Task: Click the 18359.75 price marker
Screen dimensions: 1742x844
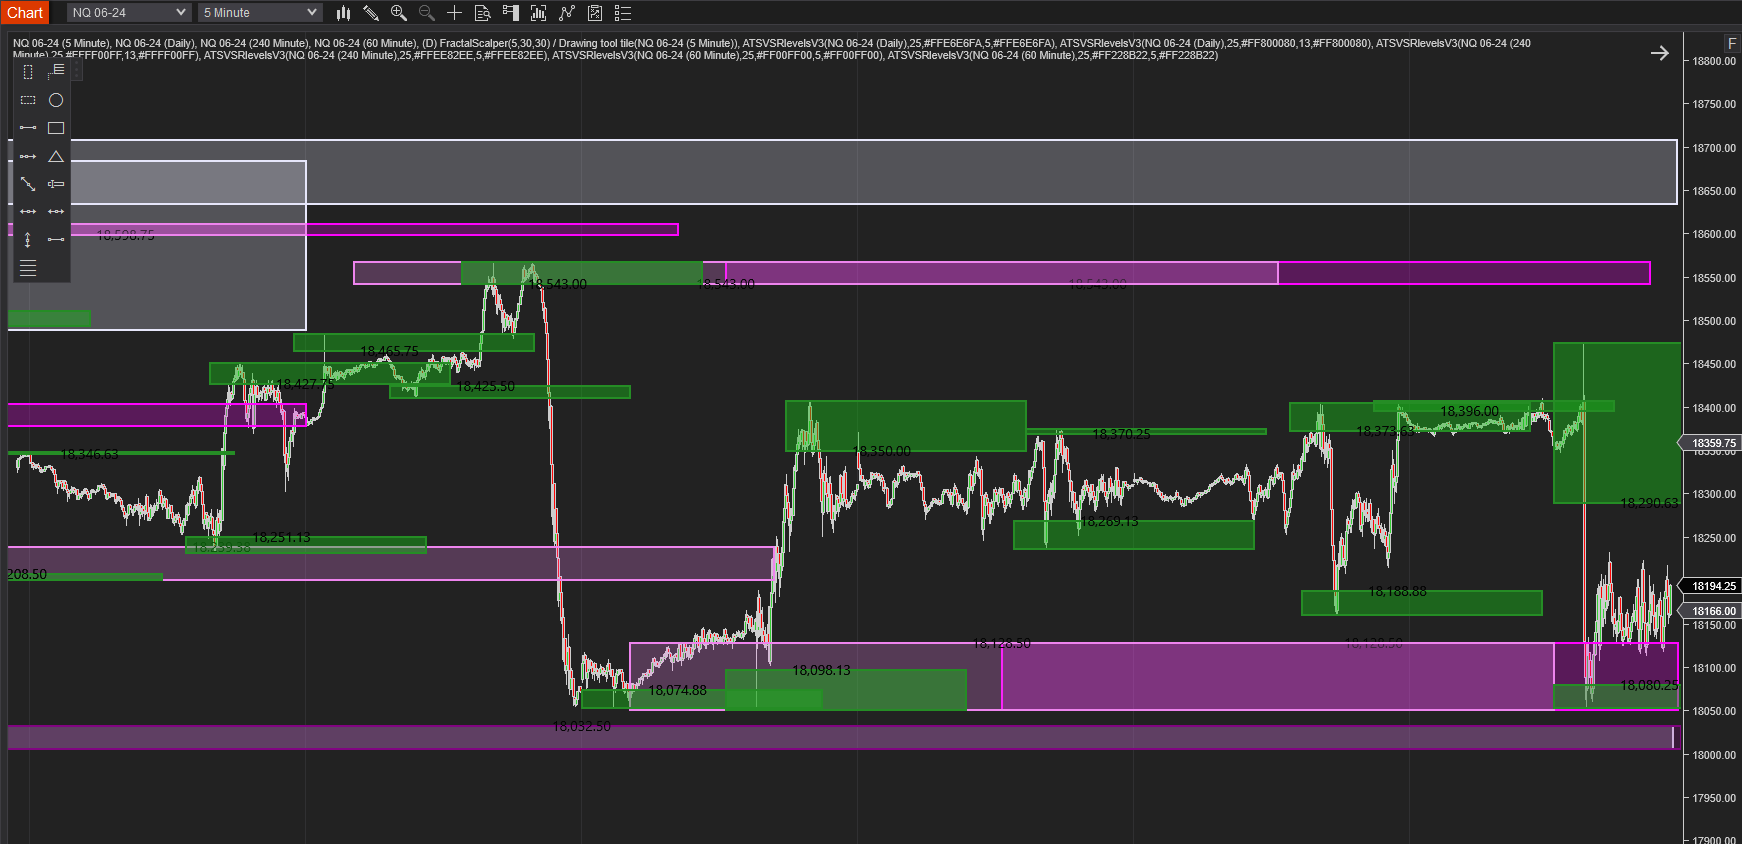Action: [1712, 443]
